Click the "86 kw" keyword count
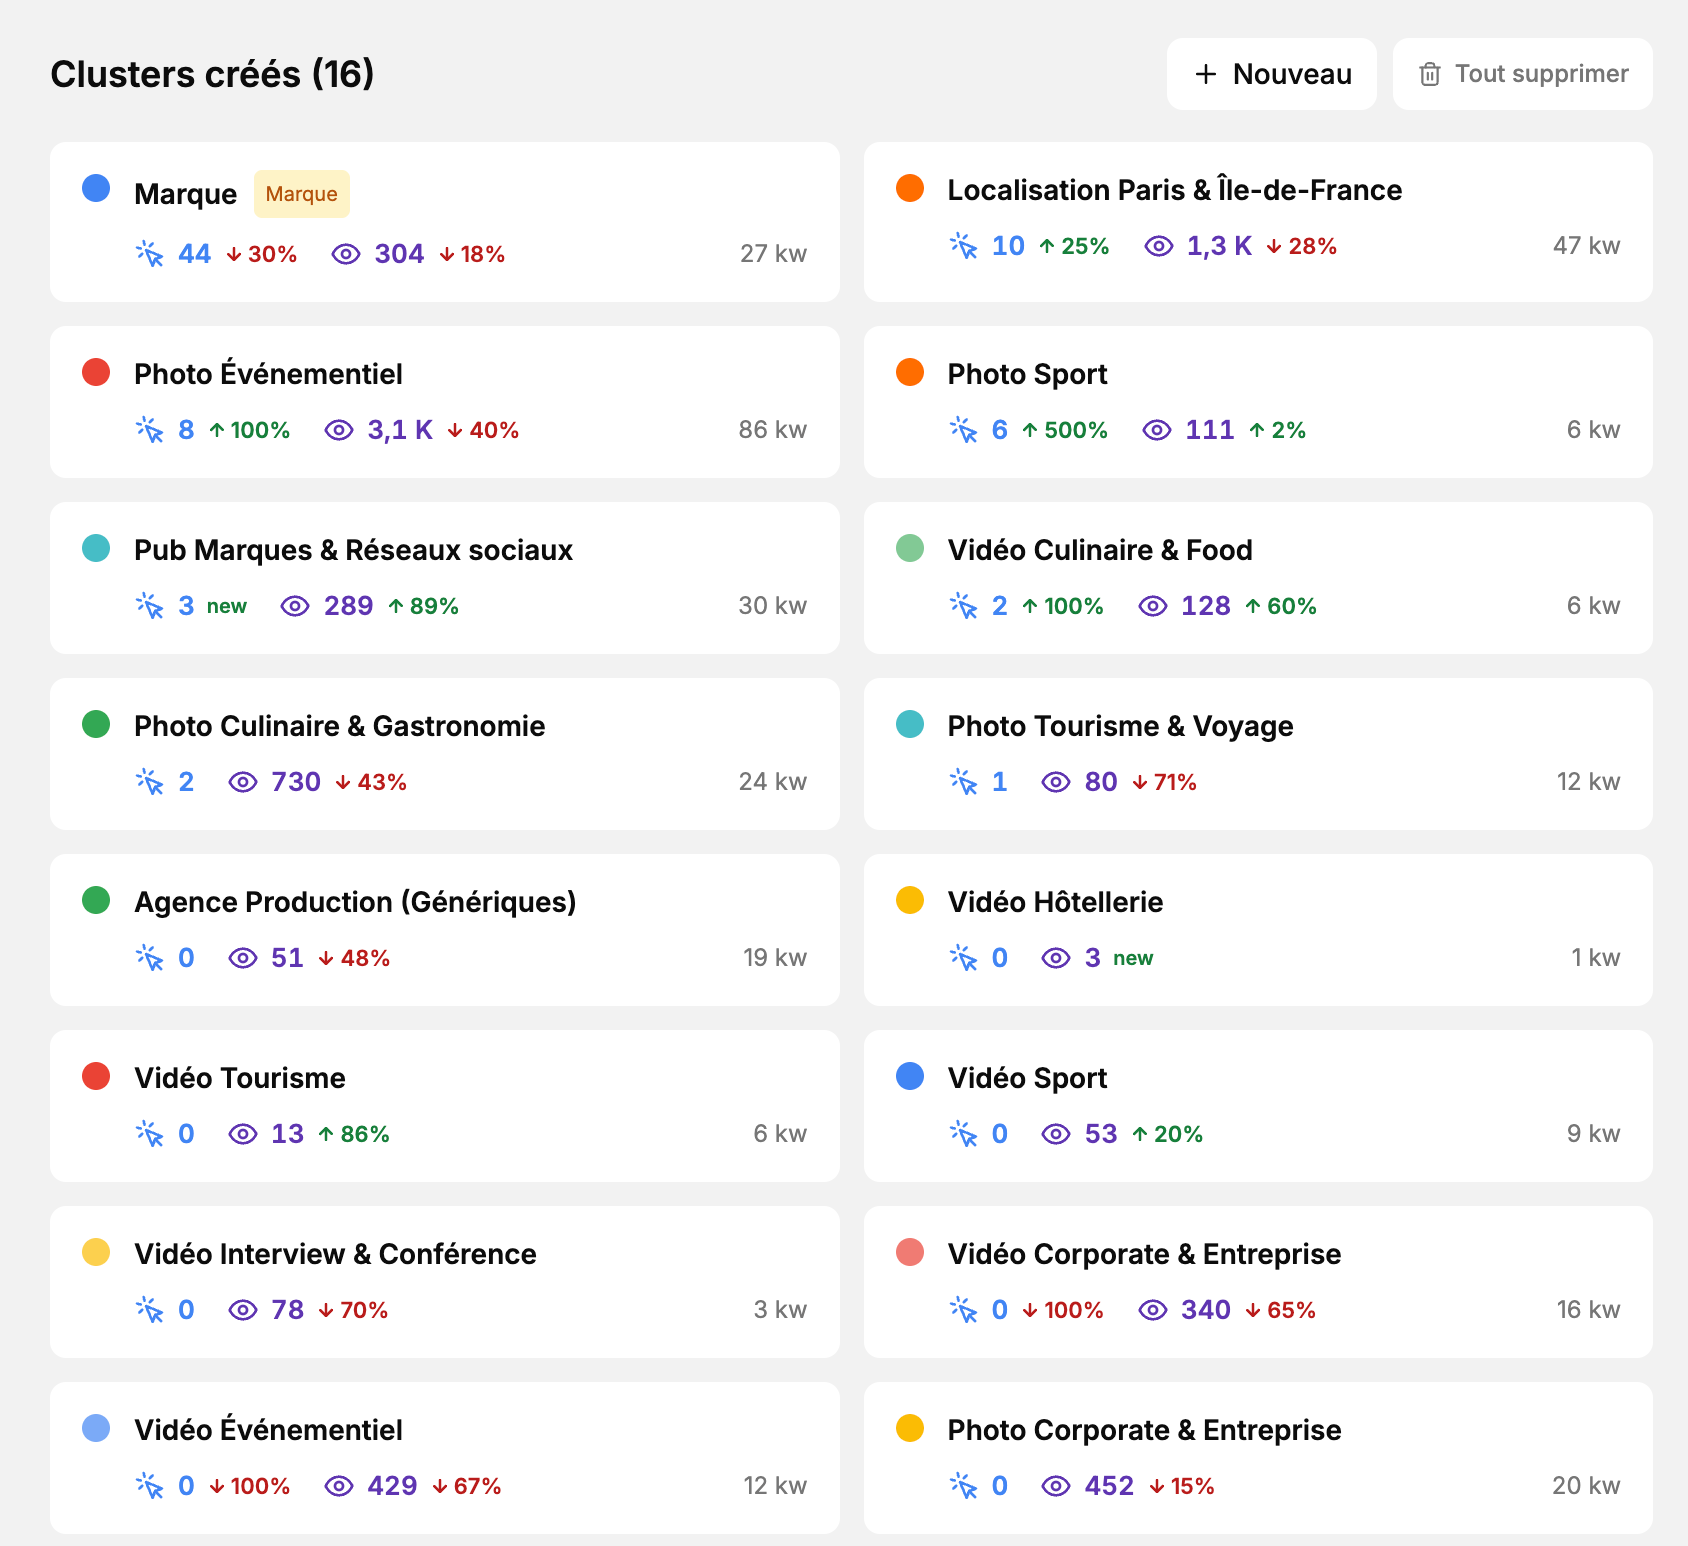Viewport: 1688px width, 1546px height. point(773,430)
